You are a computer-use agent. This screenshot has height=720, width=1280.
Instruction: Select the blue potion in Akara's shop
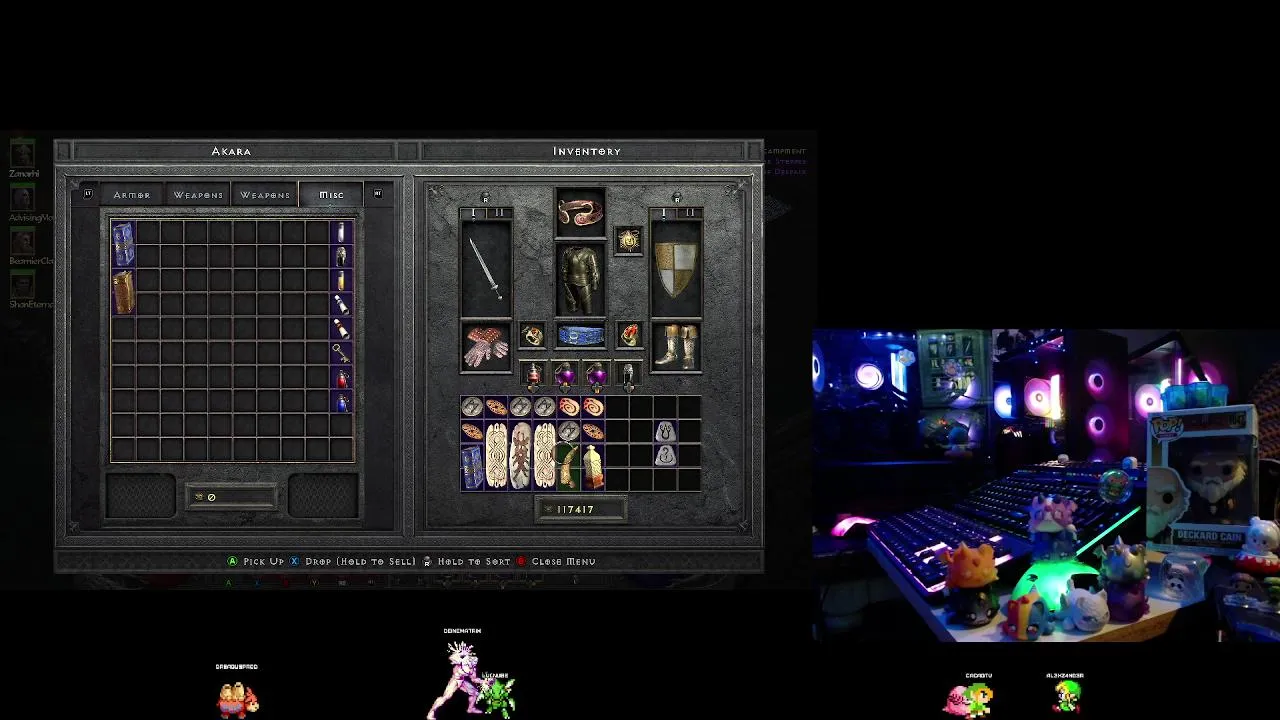coord(341,402)
